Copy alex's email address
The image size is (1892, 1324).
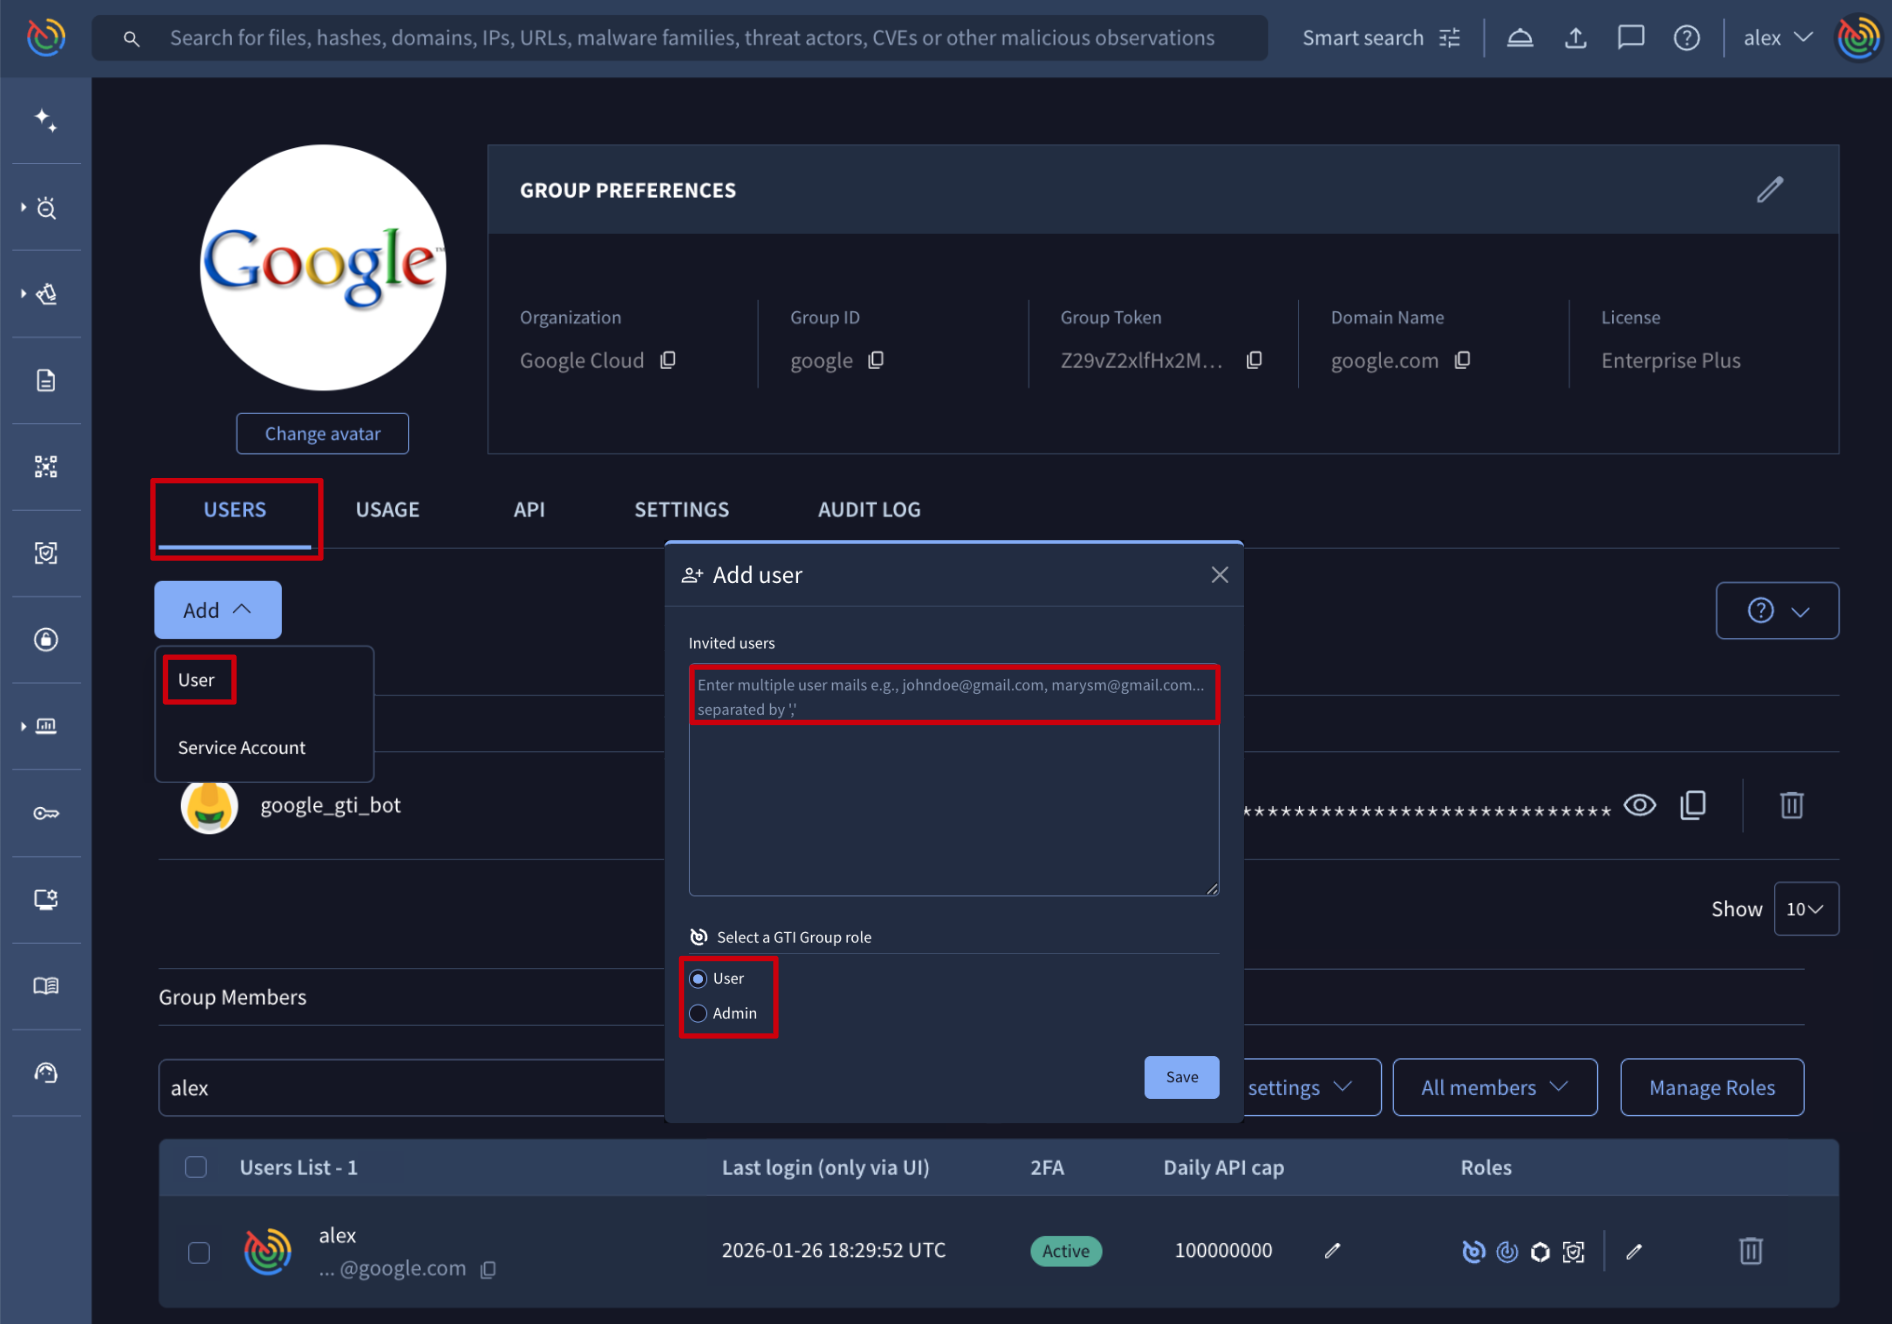(488, 1269)
